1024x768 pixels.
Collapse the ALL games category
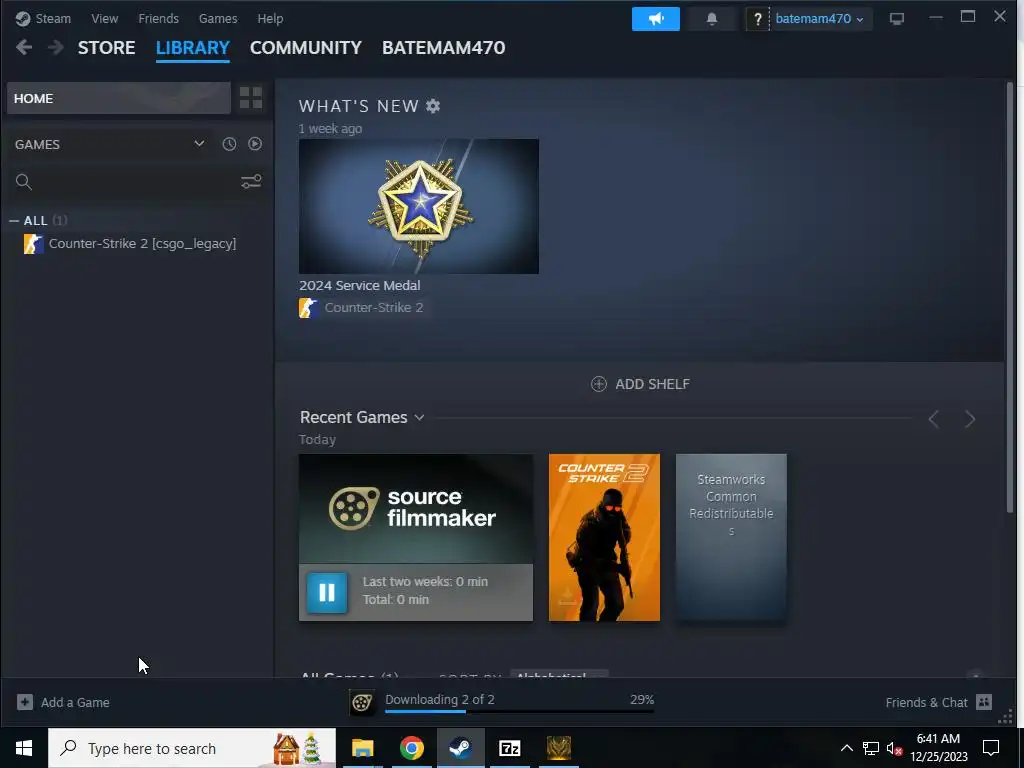(x=14, y=221)
